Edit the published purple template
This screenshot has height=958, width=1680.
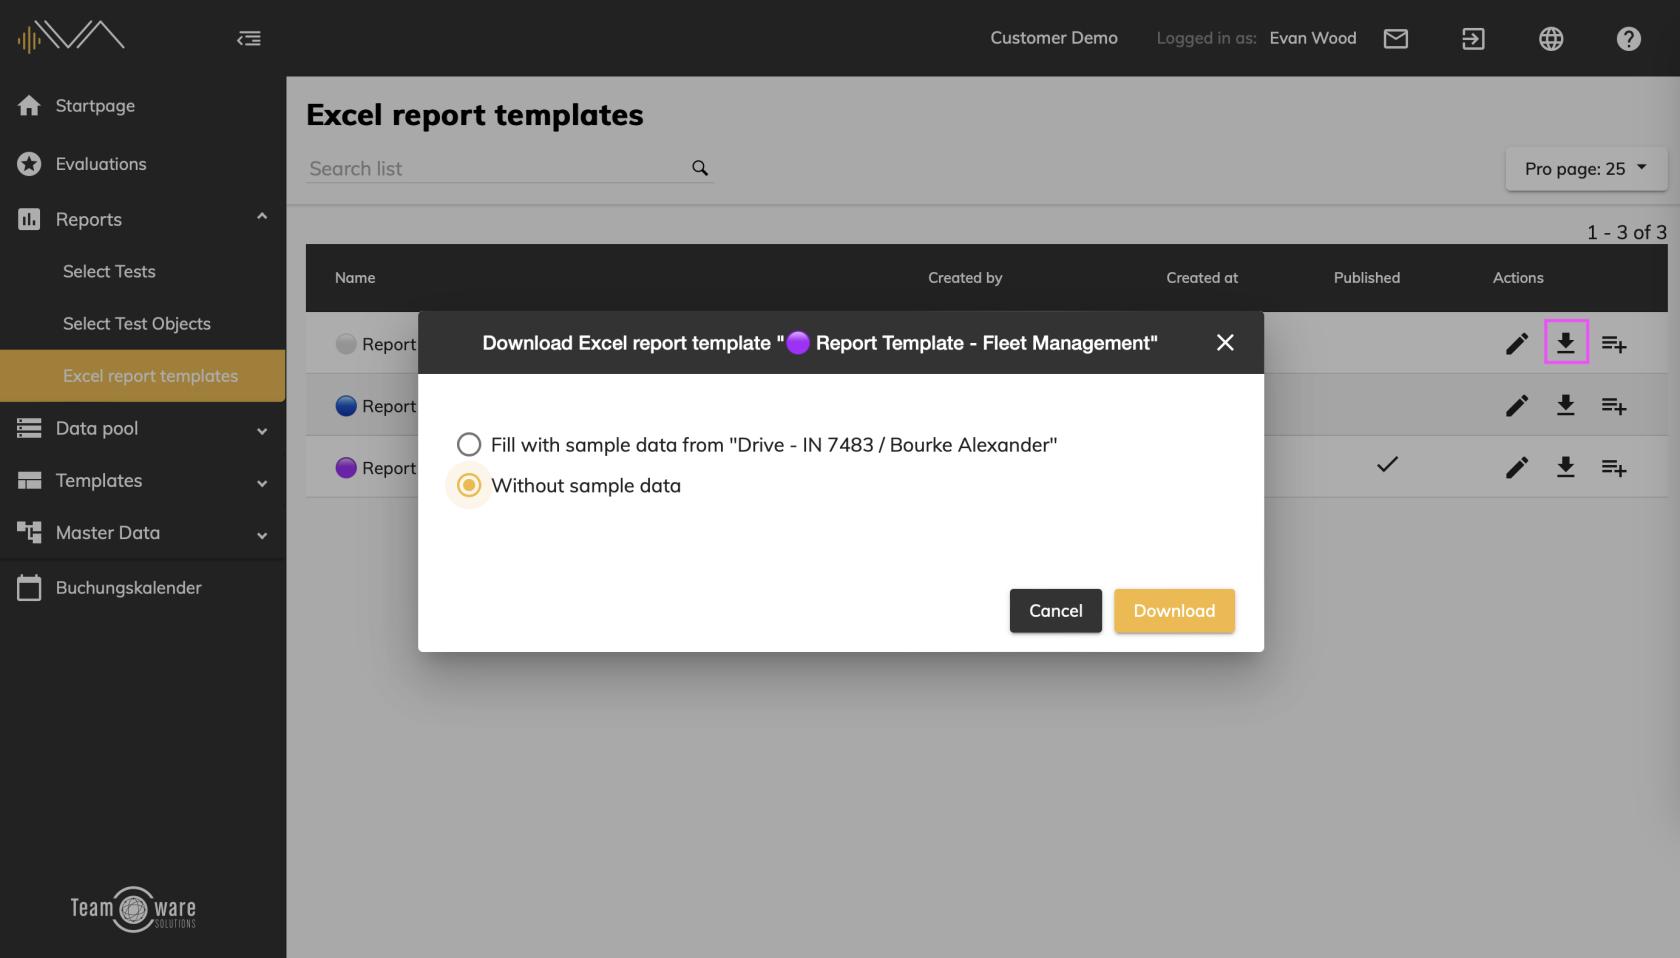1517,468
